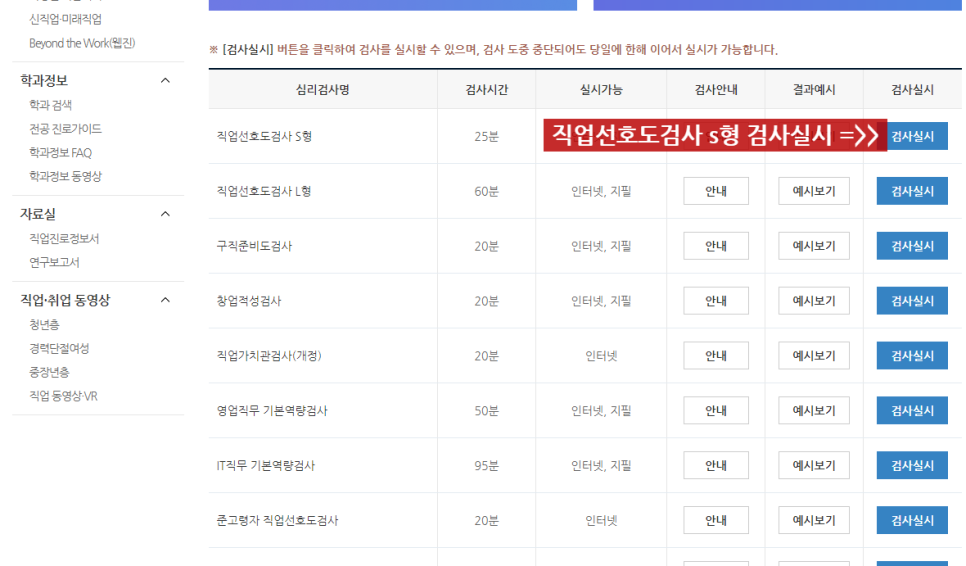
Task: Open 학과정보 FAQ link
Action: (60, 153)
